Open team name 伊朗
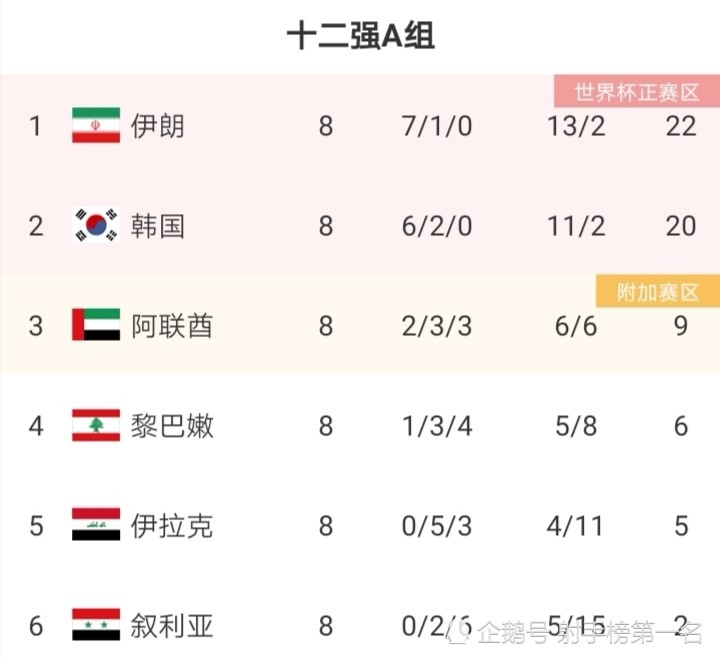Screen dimensions: 720x658 [158, 126]
